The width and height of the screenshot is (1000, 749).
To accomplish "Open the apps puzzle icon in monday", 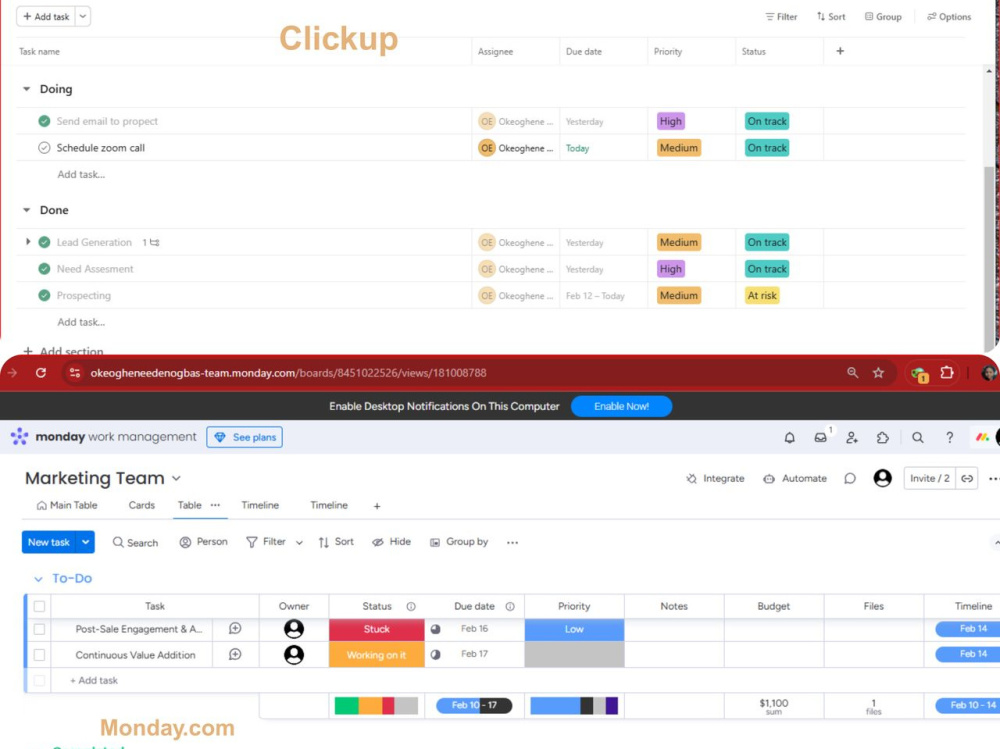I will click(x=883, y=438).
